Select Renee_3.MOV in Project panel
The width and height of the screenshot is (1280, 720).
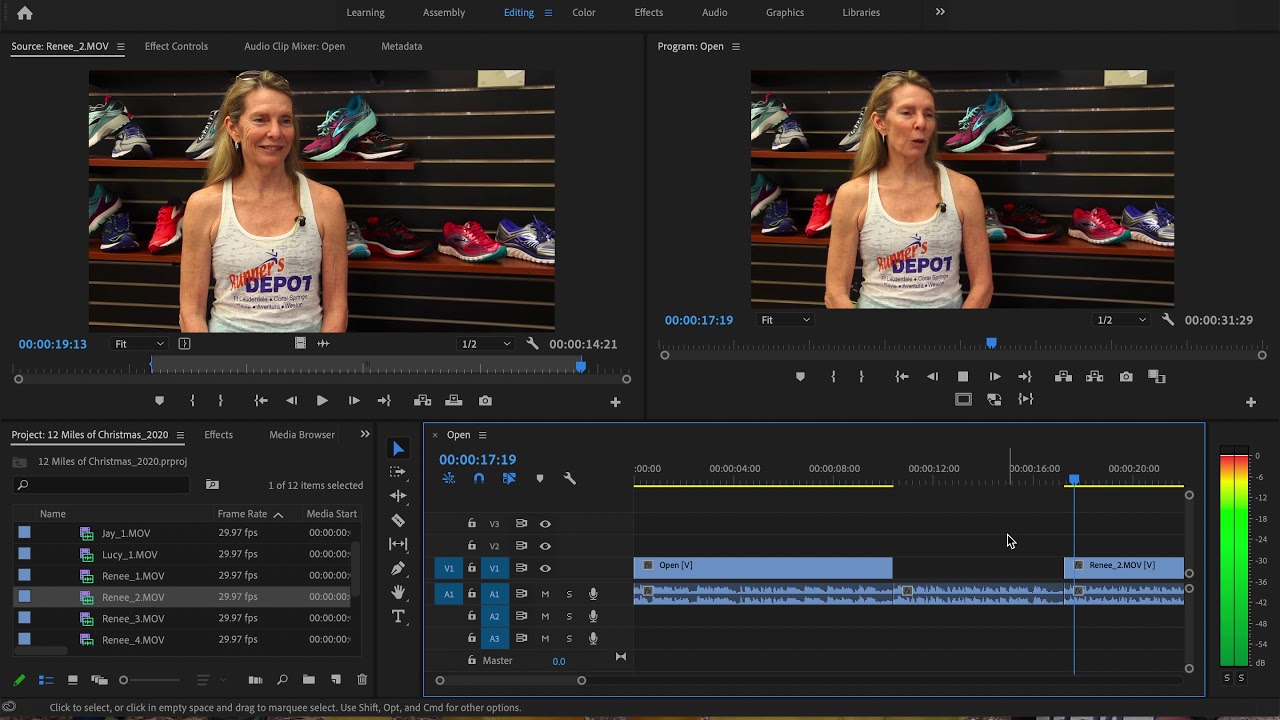point(133,619)
